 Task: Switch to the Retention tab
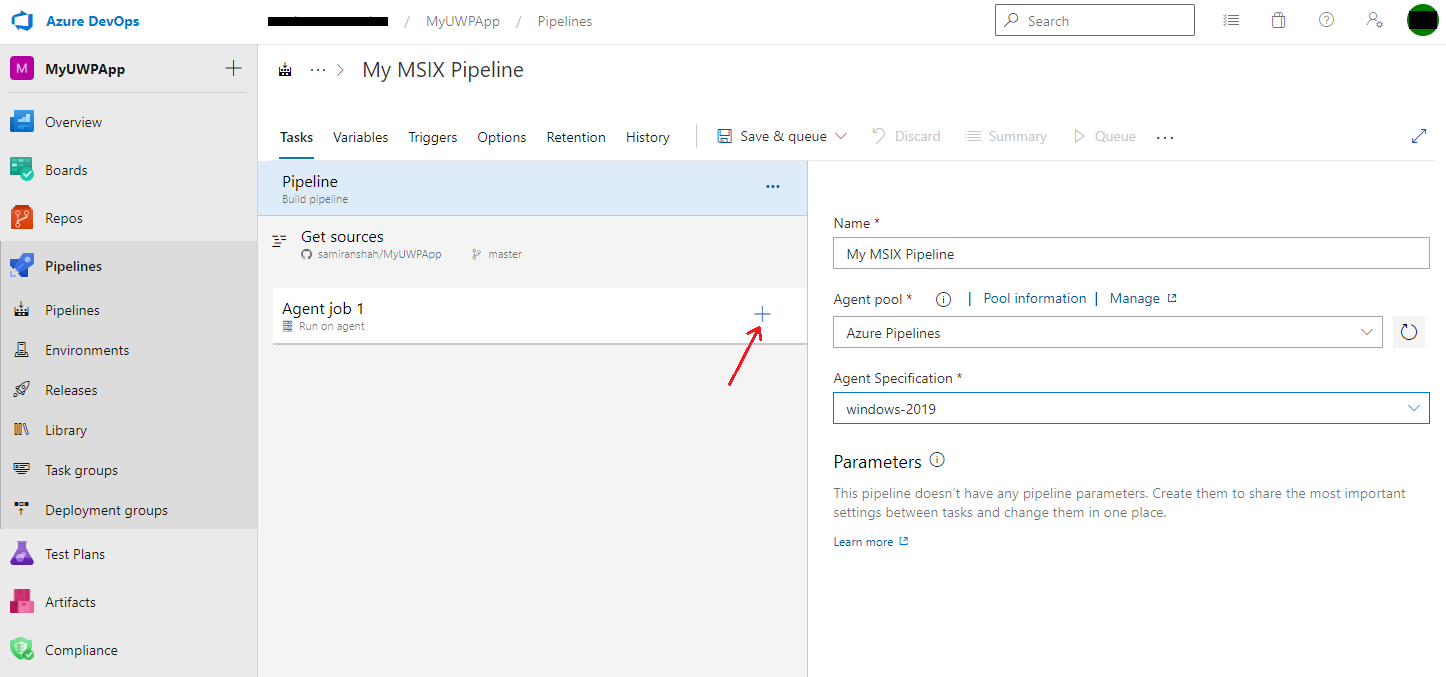[x=576, y=137]
